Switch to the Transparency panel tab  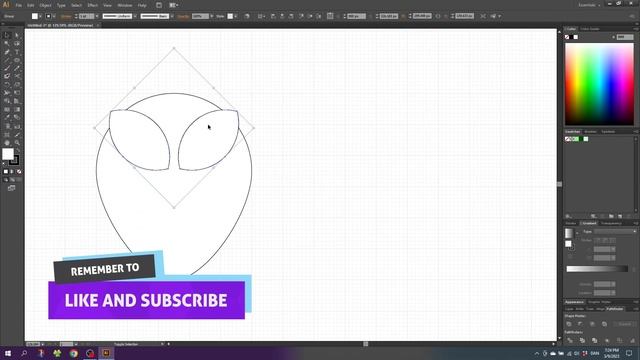pos(611,223)
